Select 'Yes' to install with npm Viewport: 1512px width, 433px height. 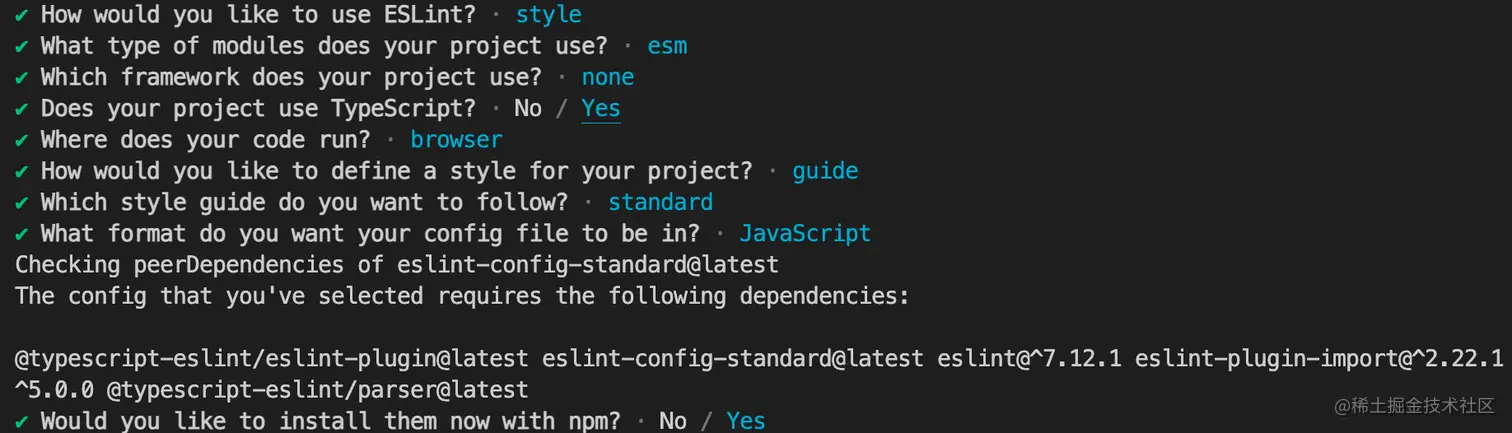(746, 420)
